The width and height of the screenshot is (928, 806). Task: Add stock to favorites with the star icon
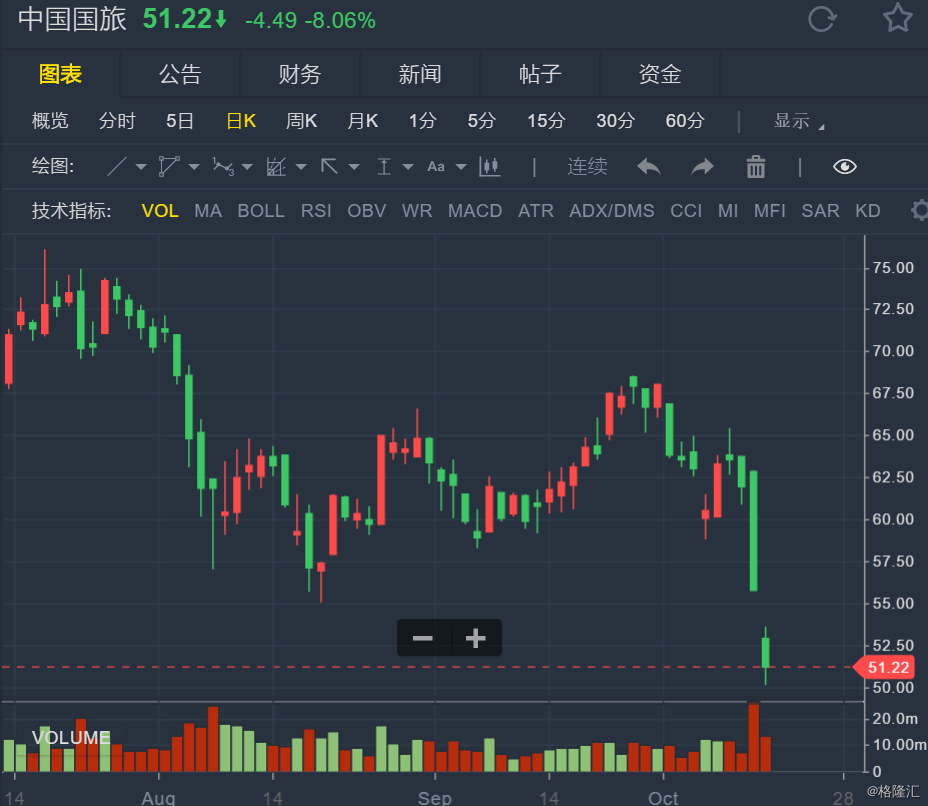coord(897,19)
